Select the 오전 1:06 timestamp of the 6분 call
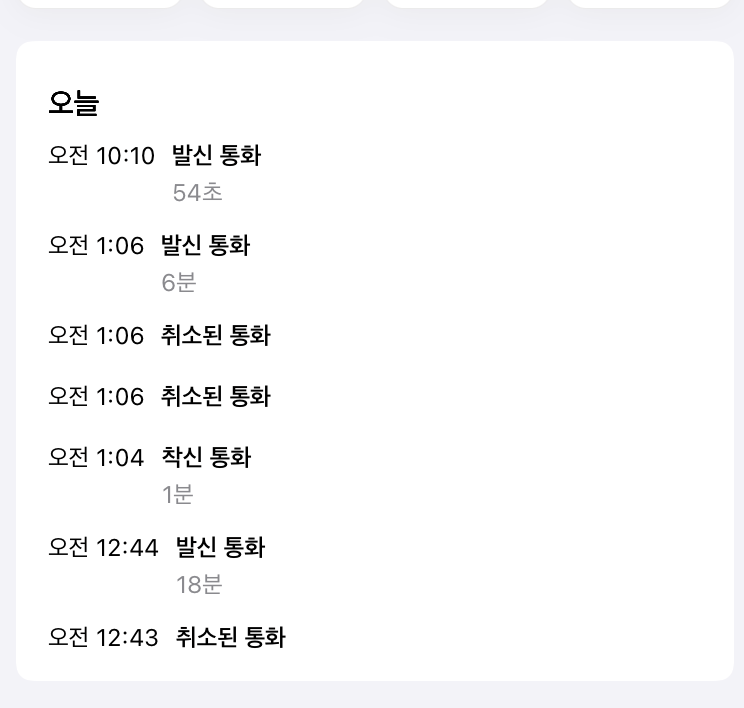This screenshot has height=708, width=744. [x=96, y=246]
